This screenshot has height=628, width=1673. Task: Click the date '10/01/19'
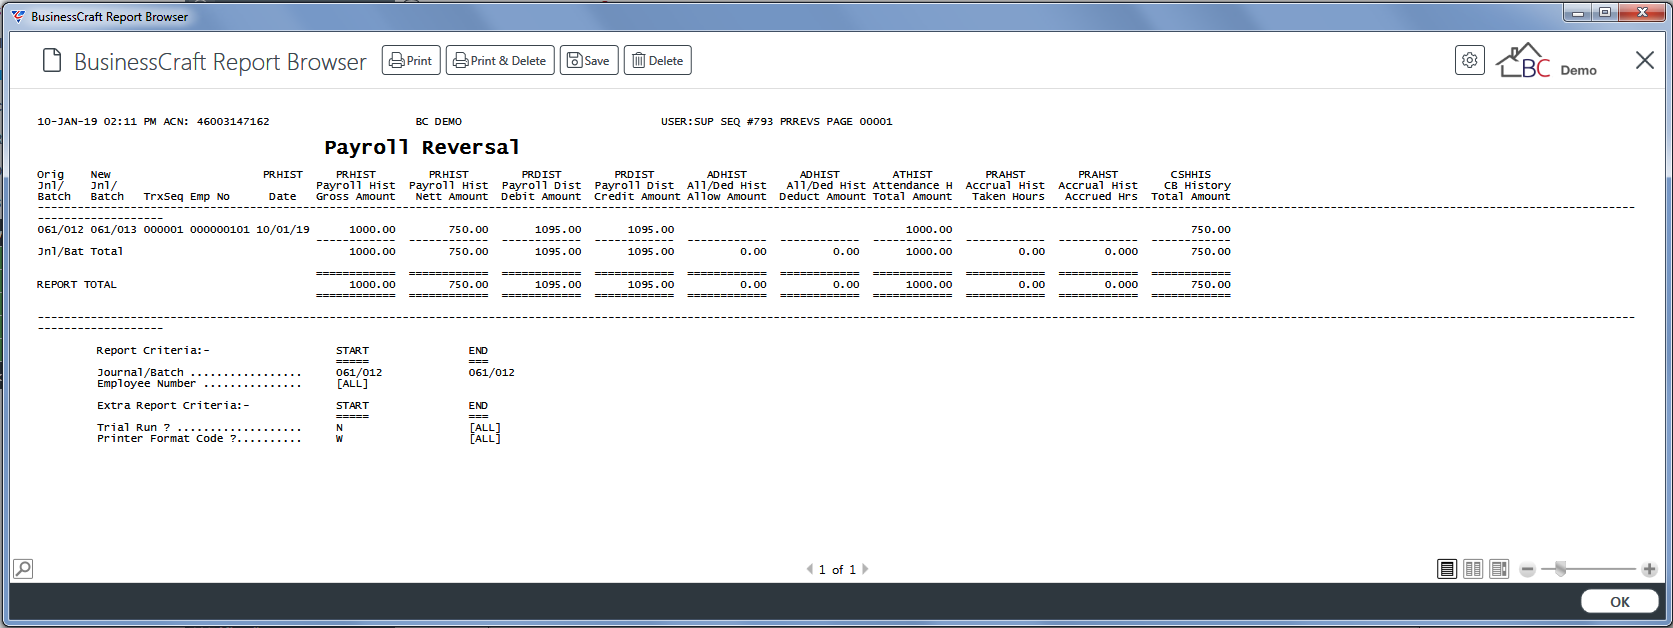(x=283, y=230)
